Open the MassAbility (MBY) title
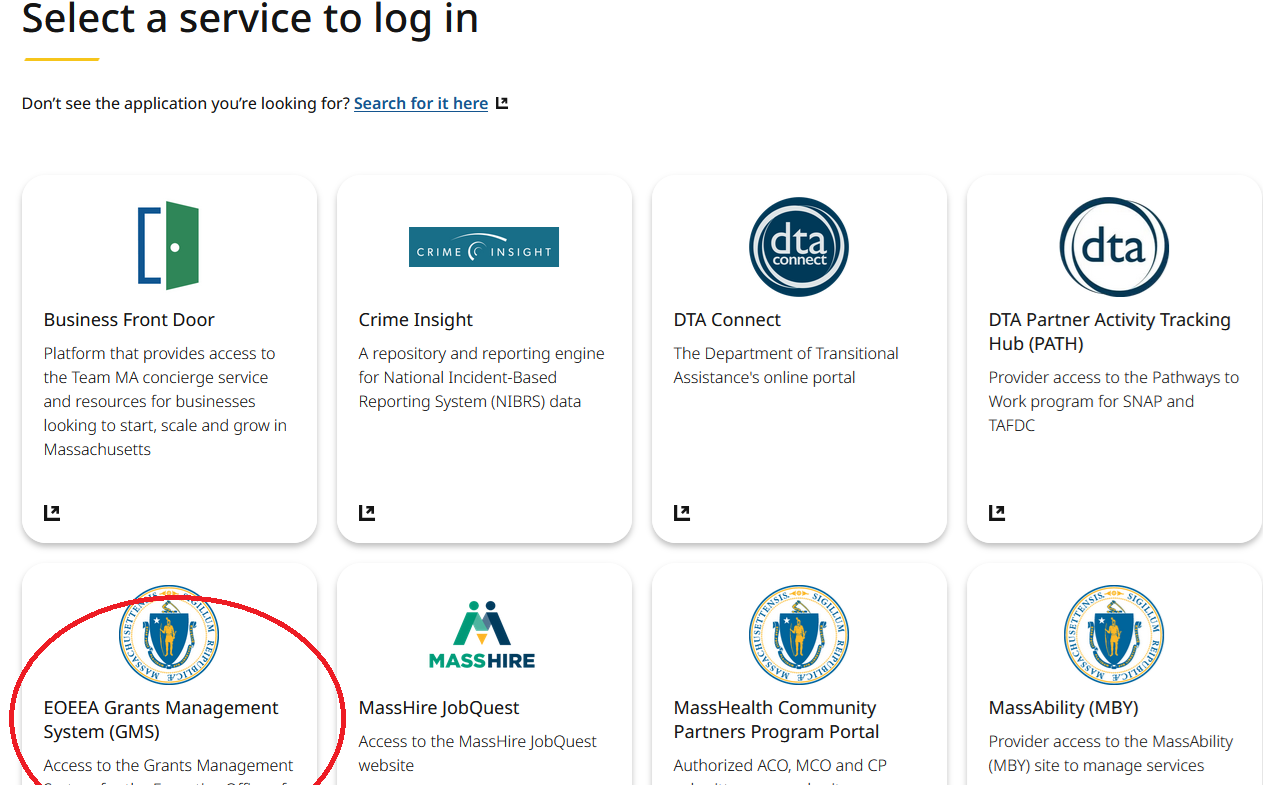This screenshot has height=785, width=1263. point(1064,708)
